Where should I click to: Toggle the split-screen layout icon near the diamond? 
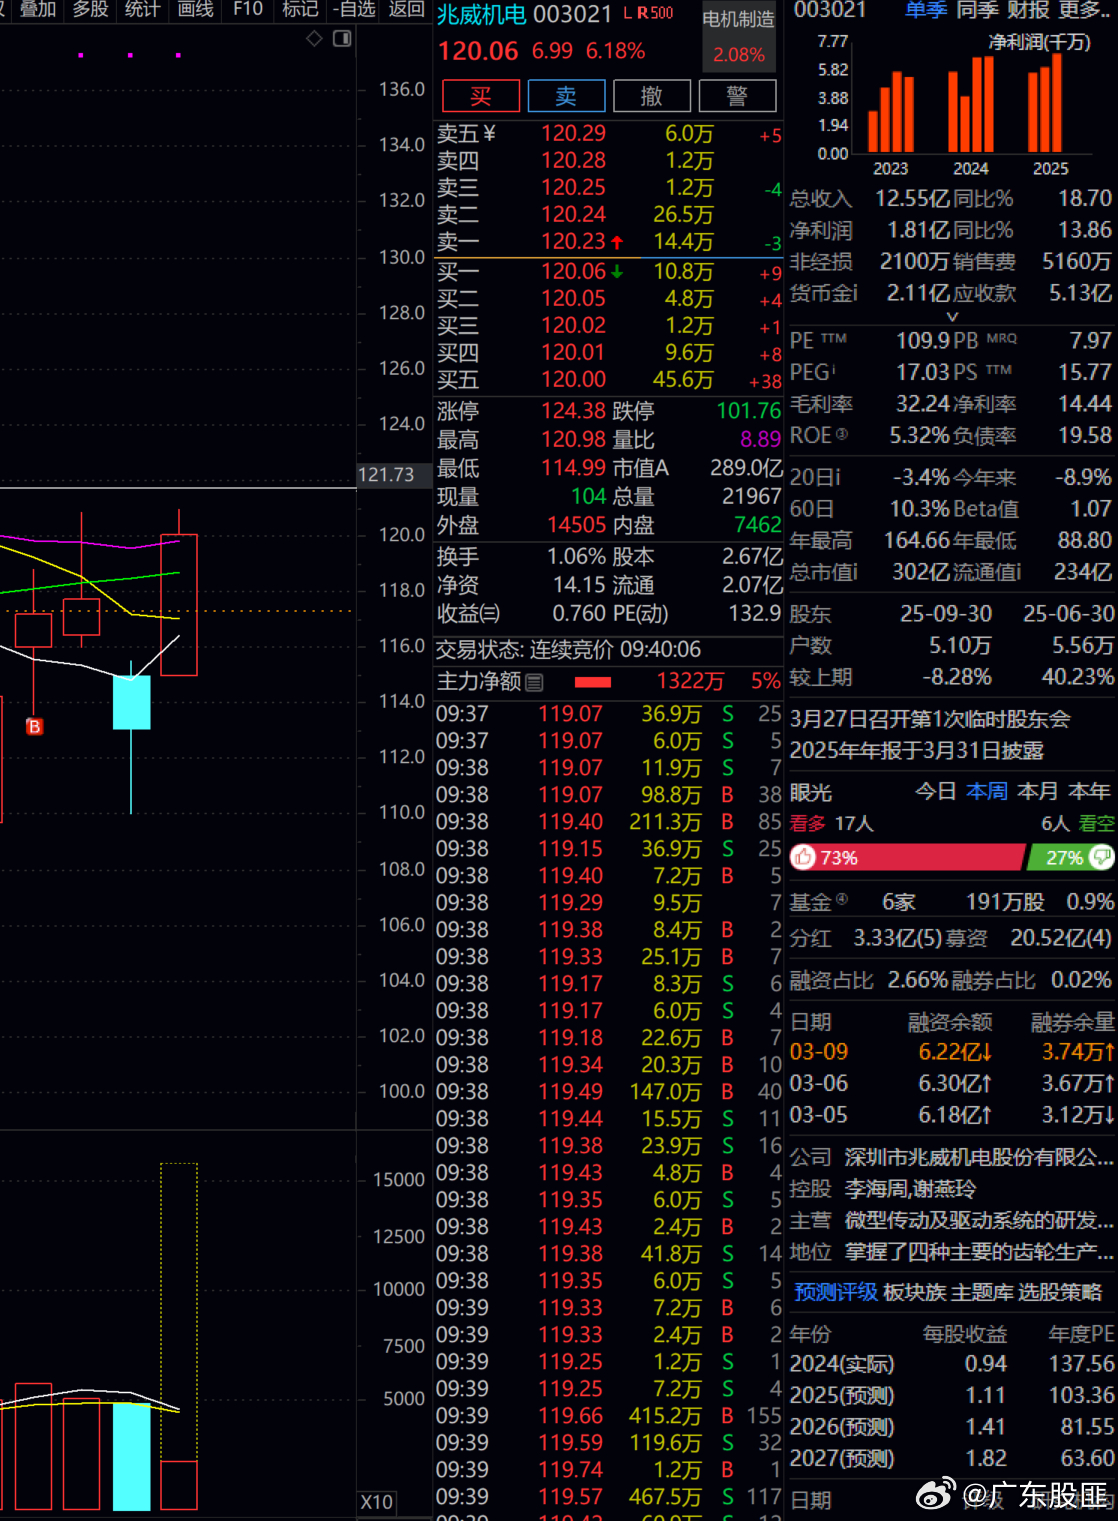(x=341, y=39)
